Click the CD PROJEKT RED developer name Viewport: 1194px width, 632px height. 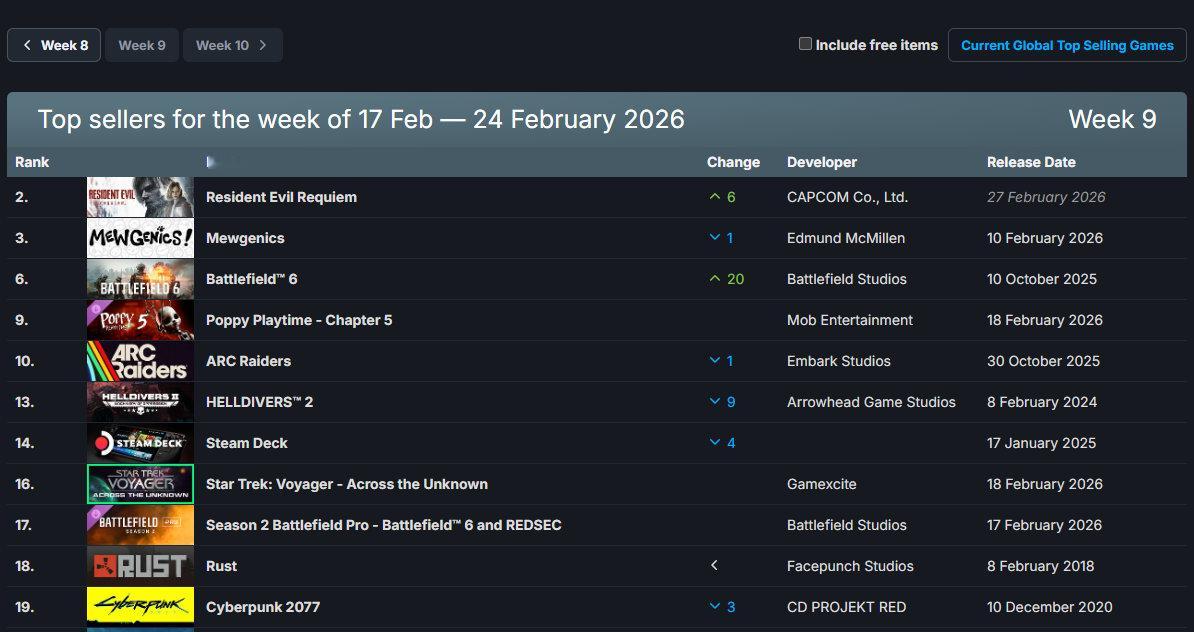point(846,607)
